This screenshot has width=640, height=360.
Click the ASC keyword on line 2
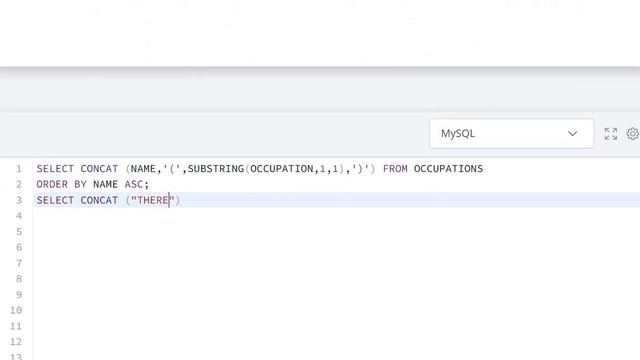pyautogui.click(x=134, y=184)
